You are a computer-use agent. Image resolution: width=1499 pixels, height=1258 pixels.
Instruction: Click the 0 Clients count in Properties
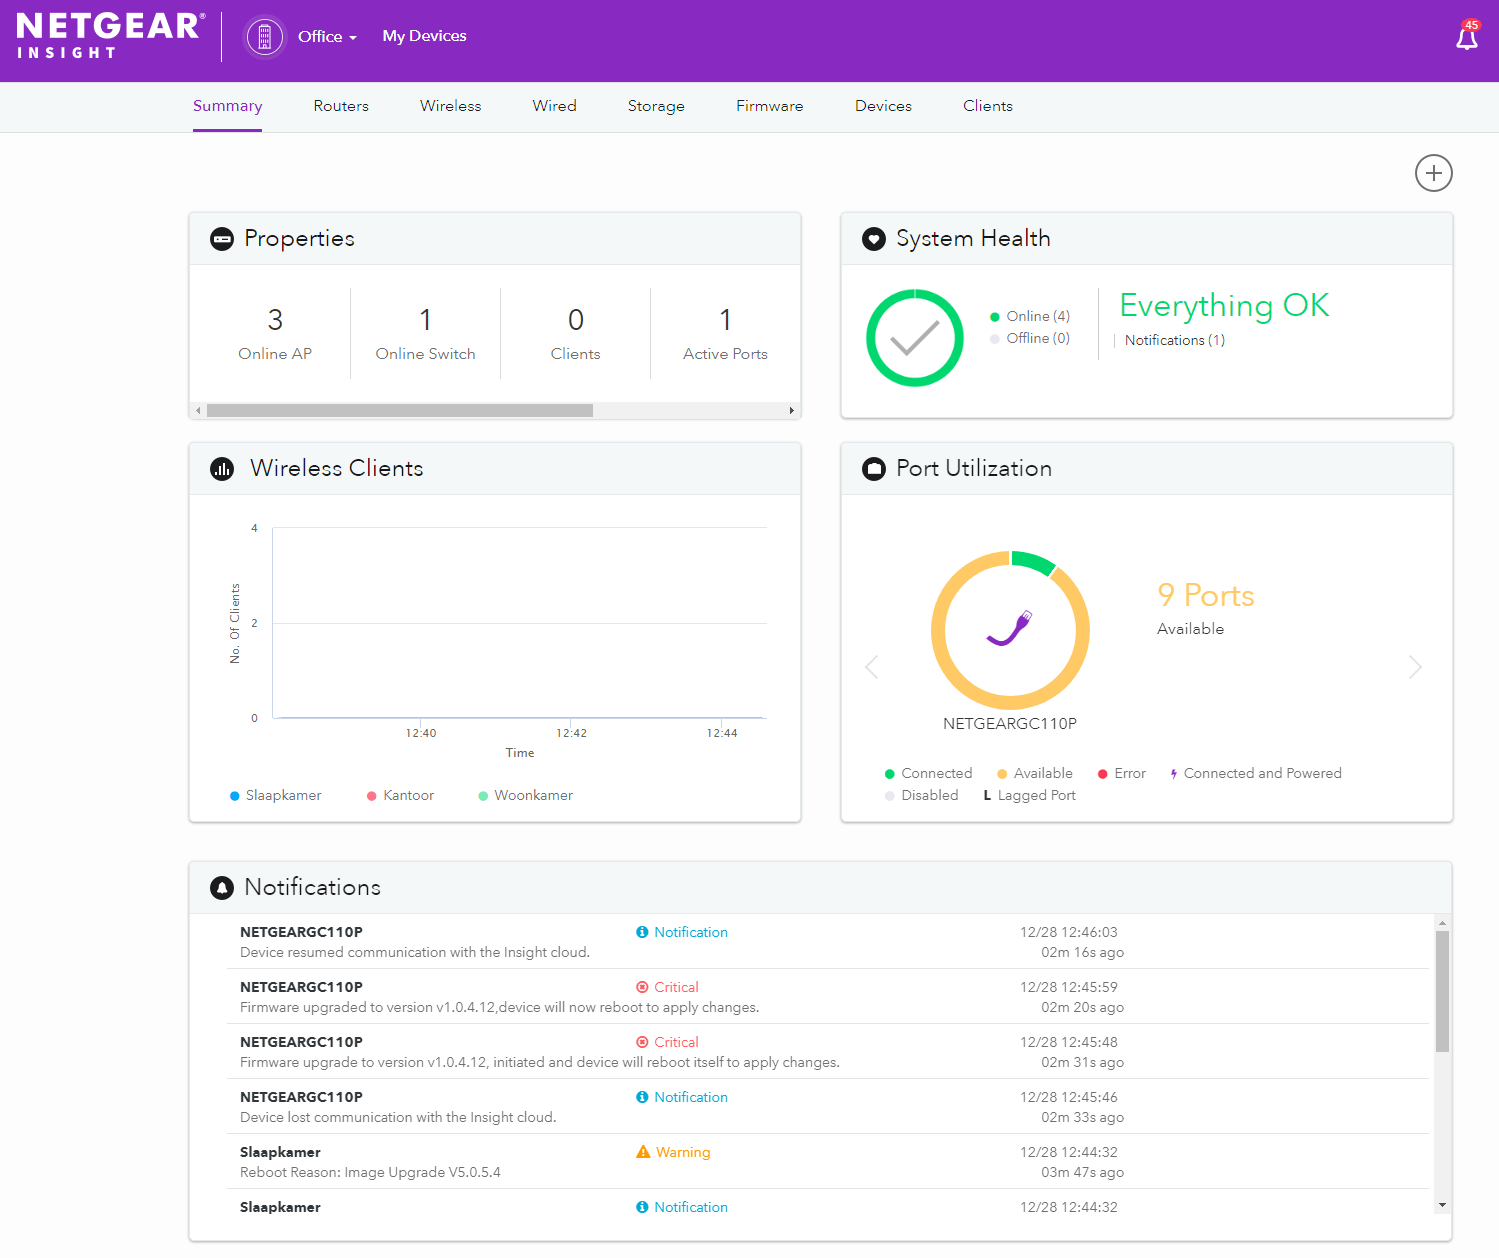(576, 334)
